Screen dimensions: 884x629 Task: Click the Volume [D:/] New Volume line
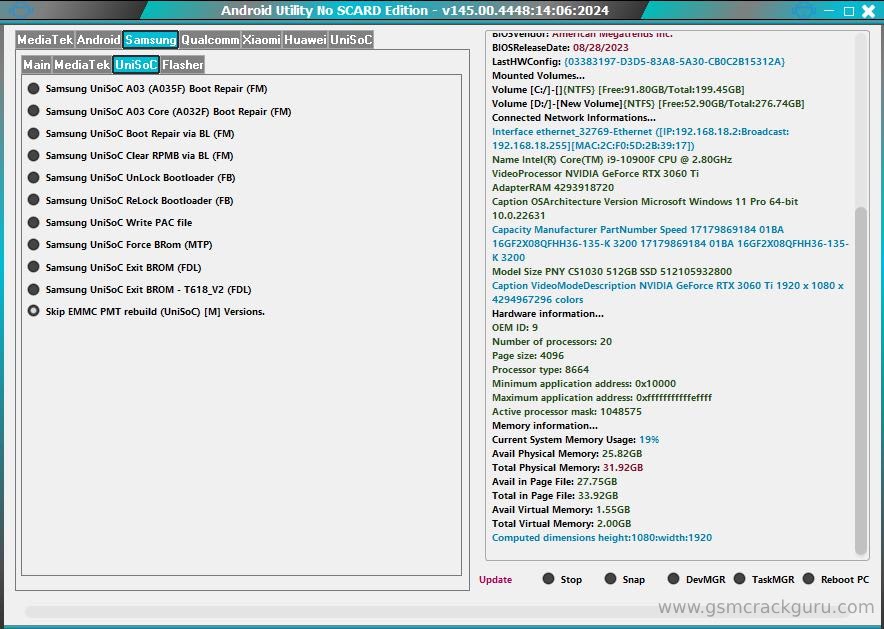pyautogui.click(x=648, y=104)
